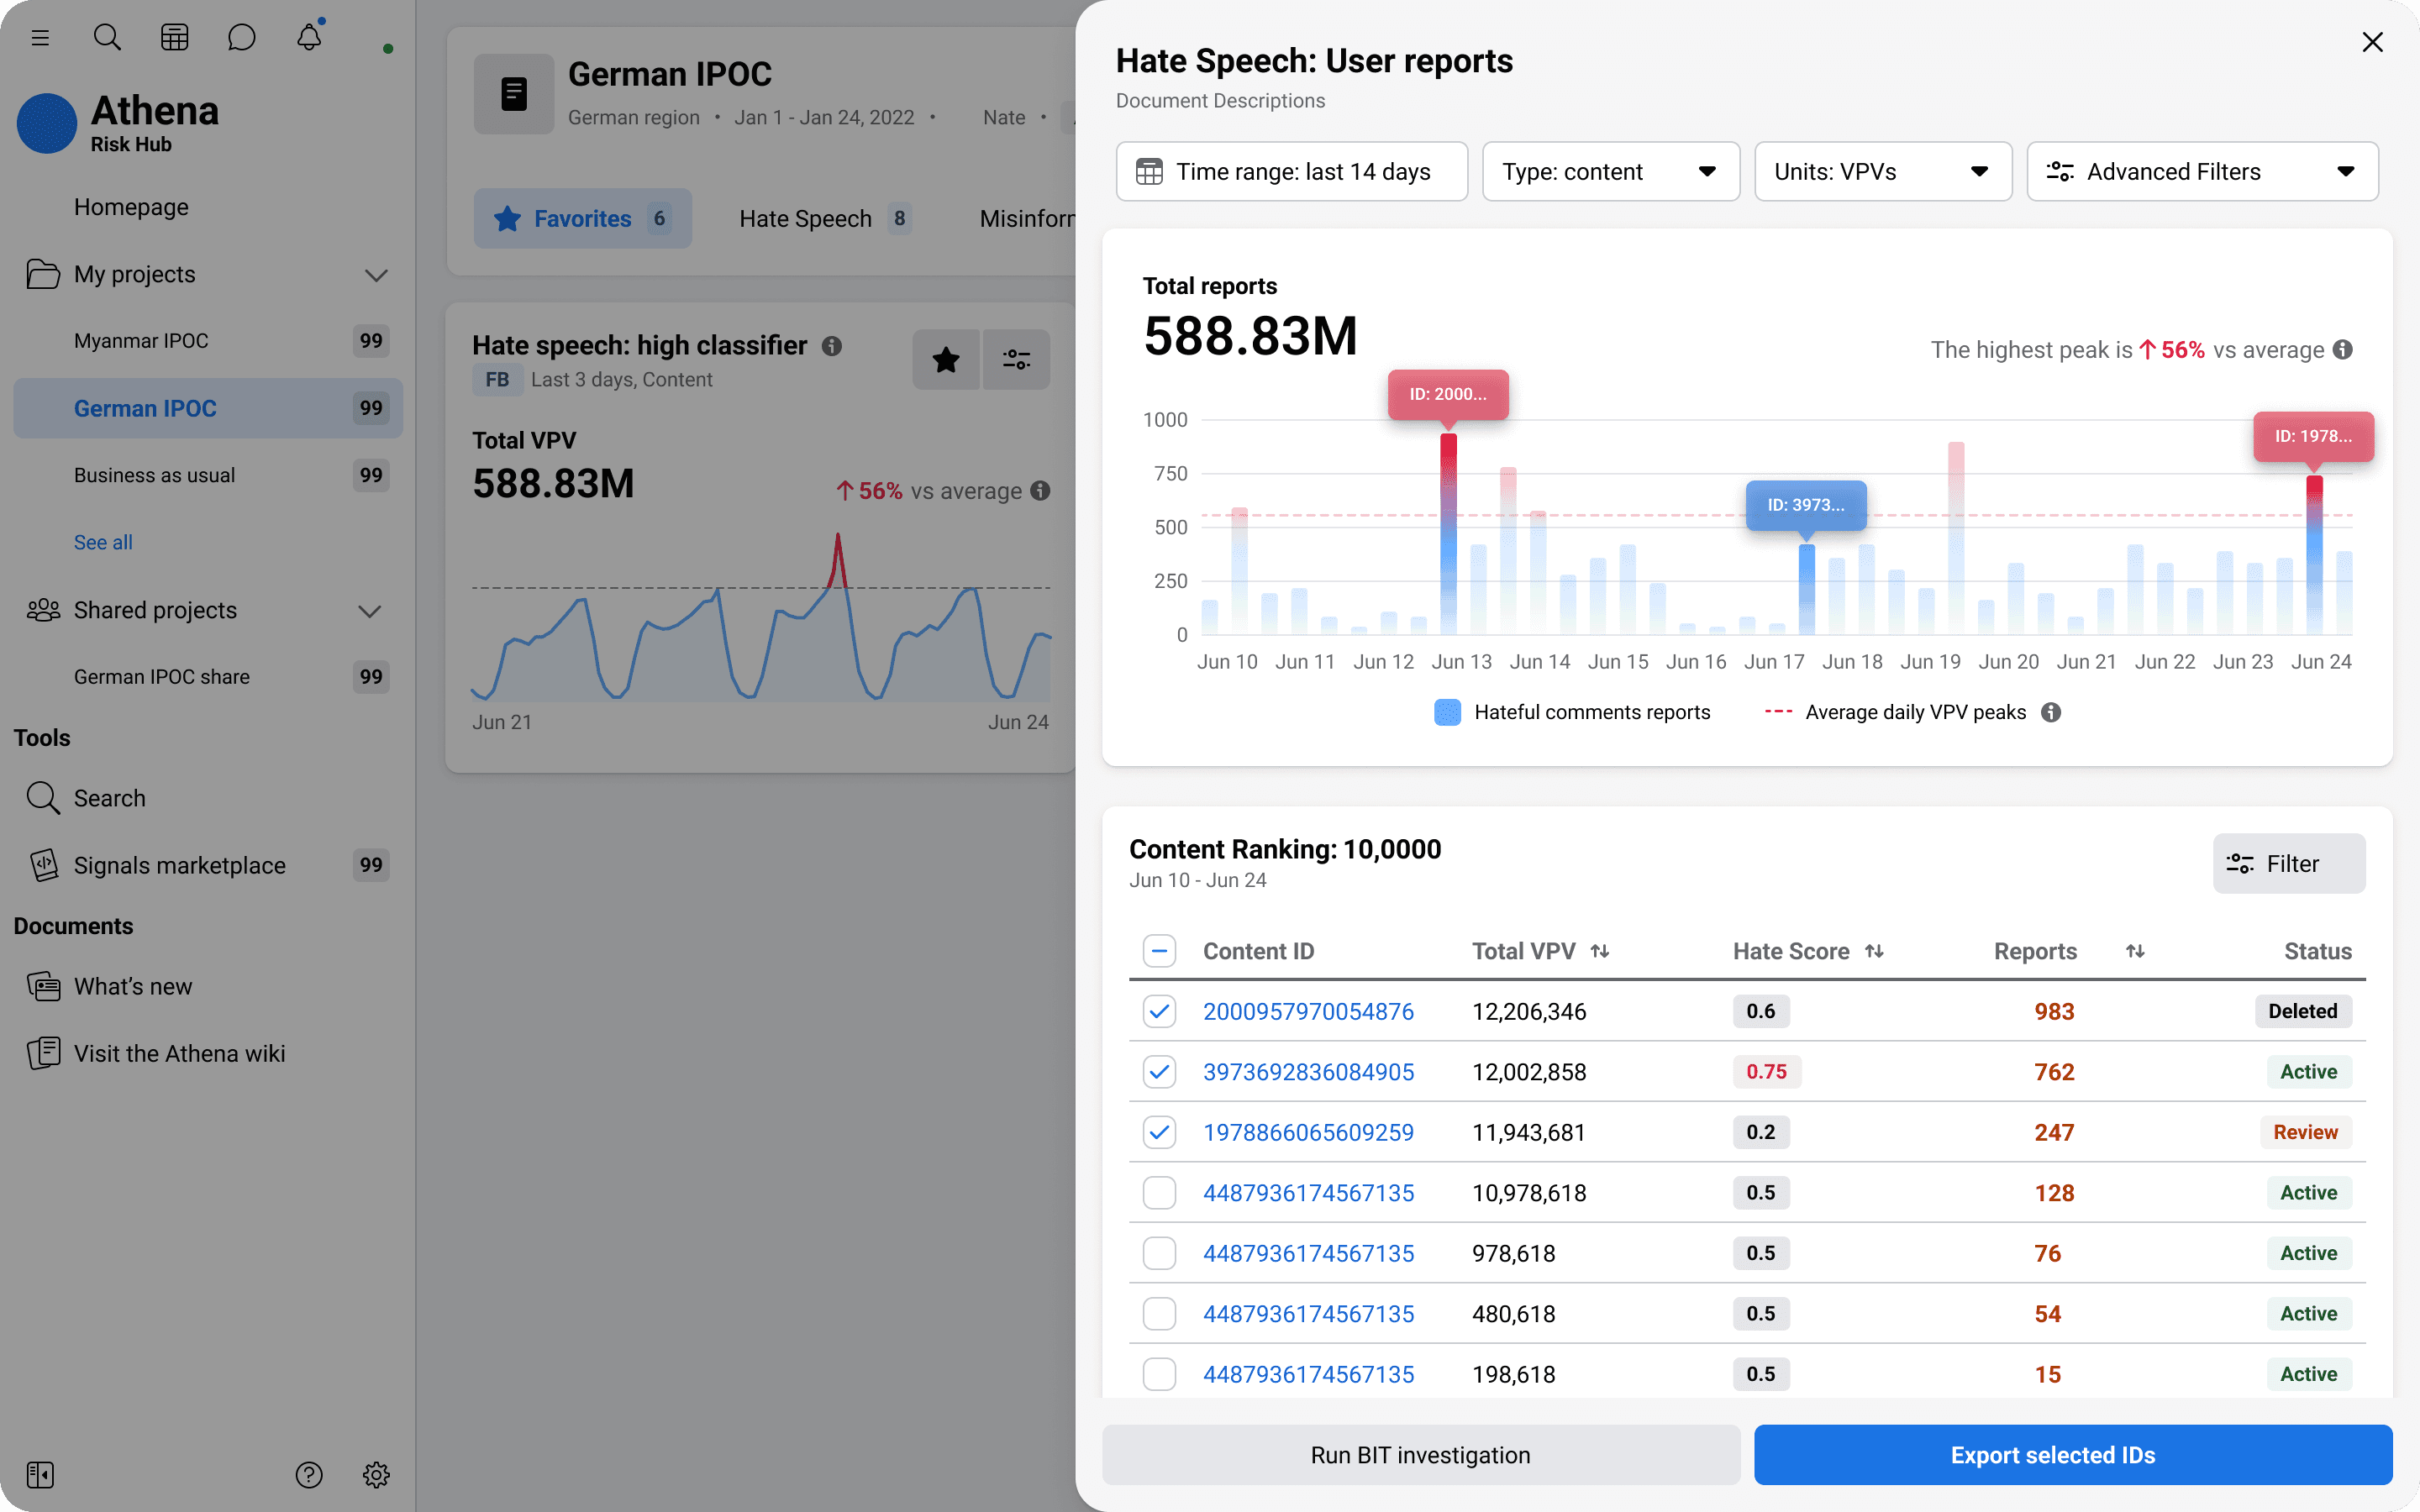2420x1512 pixels.
Task: Select Myanmar IPOC project in sidebar
Action: click(141, 341)
